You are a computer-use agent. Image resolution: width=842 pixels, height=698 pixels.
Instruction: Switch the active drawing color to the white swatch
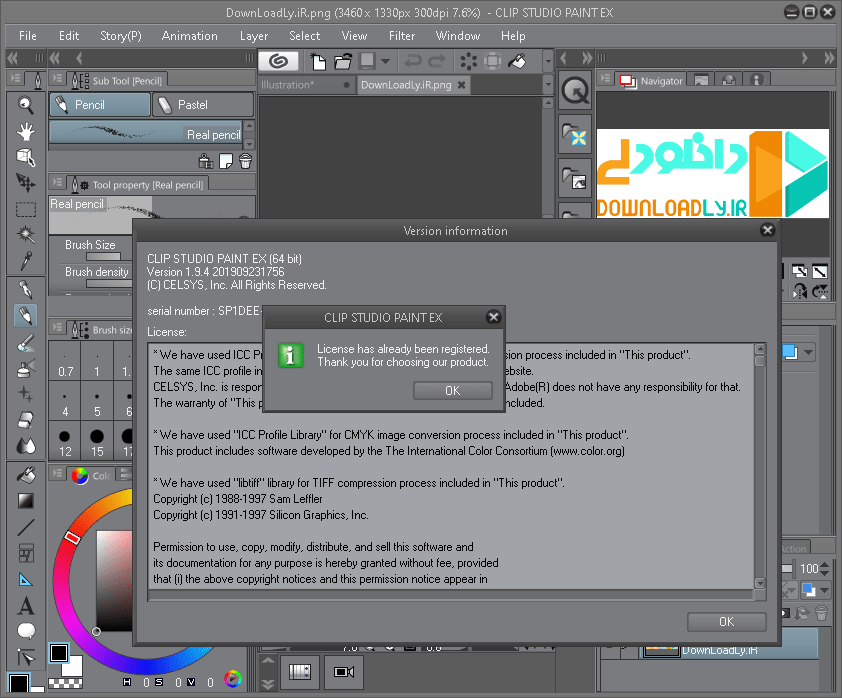coord(72,666)
